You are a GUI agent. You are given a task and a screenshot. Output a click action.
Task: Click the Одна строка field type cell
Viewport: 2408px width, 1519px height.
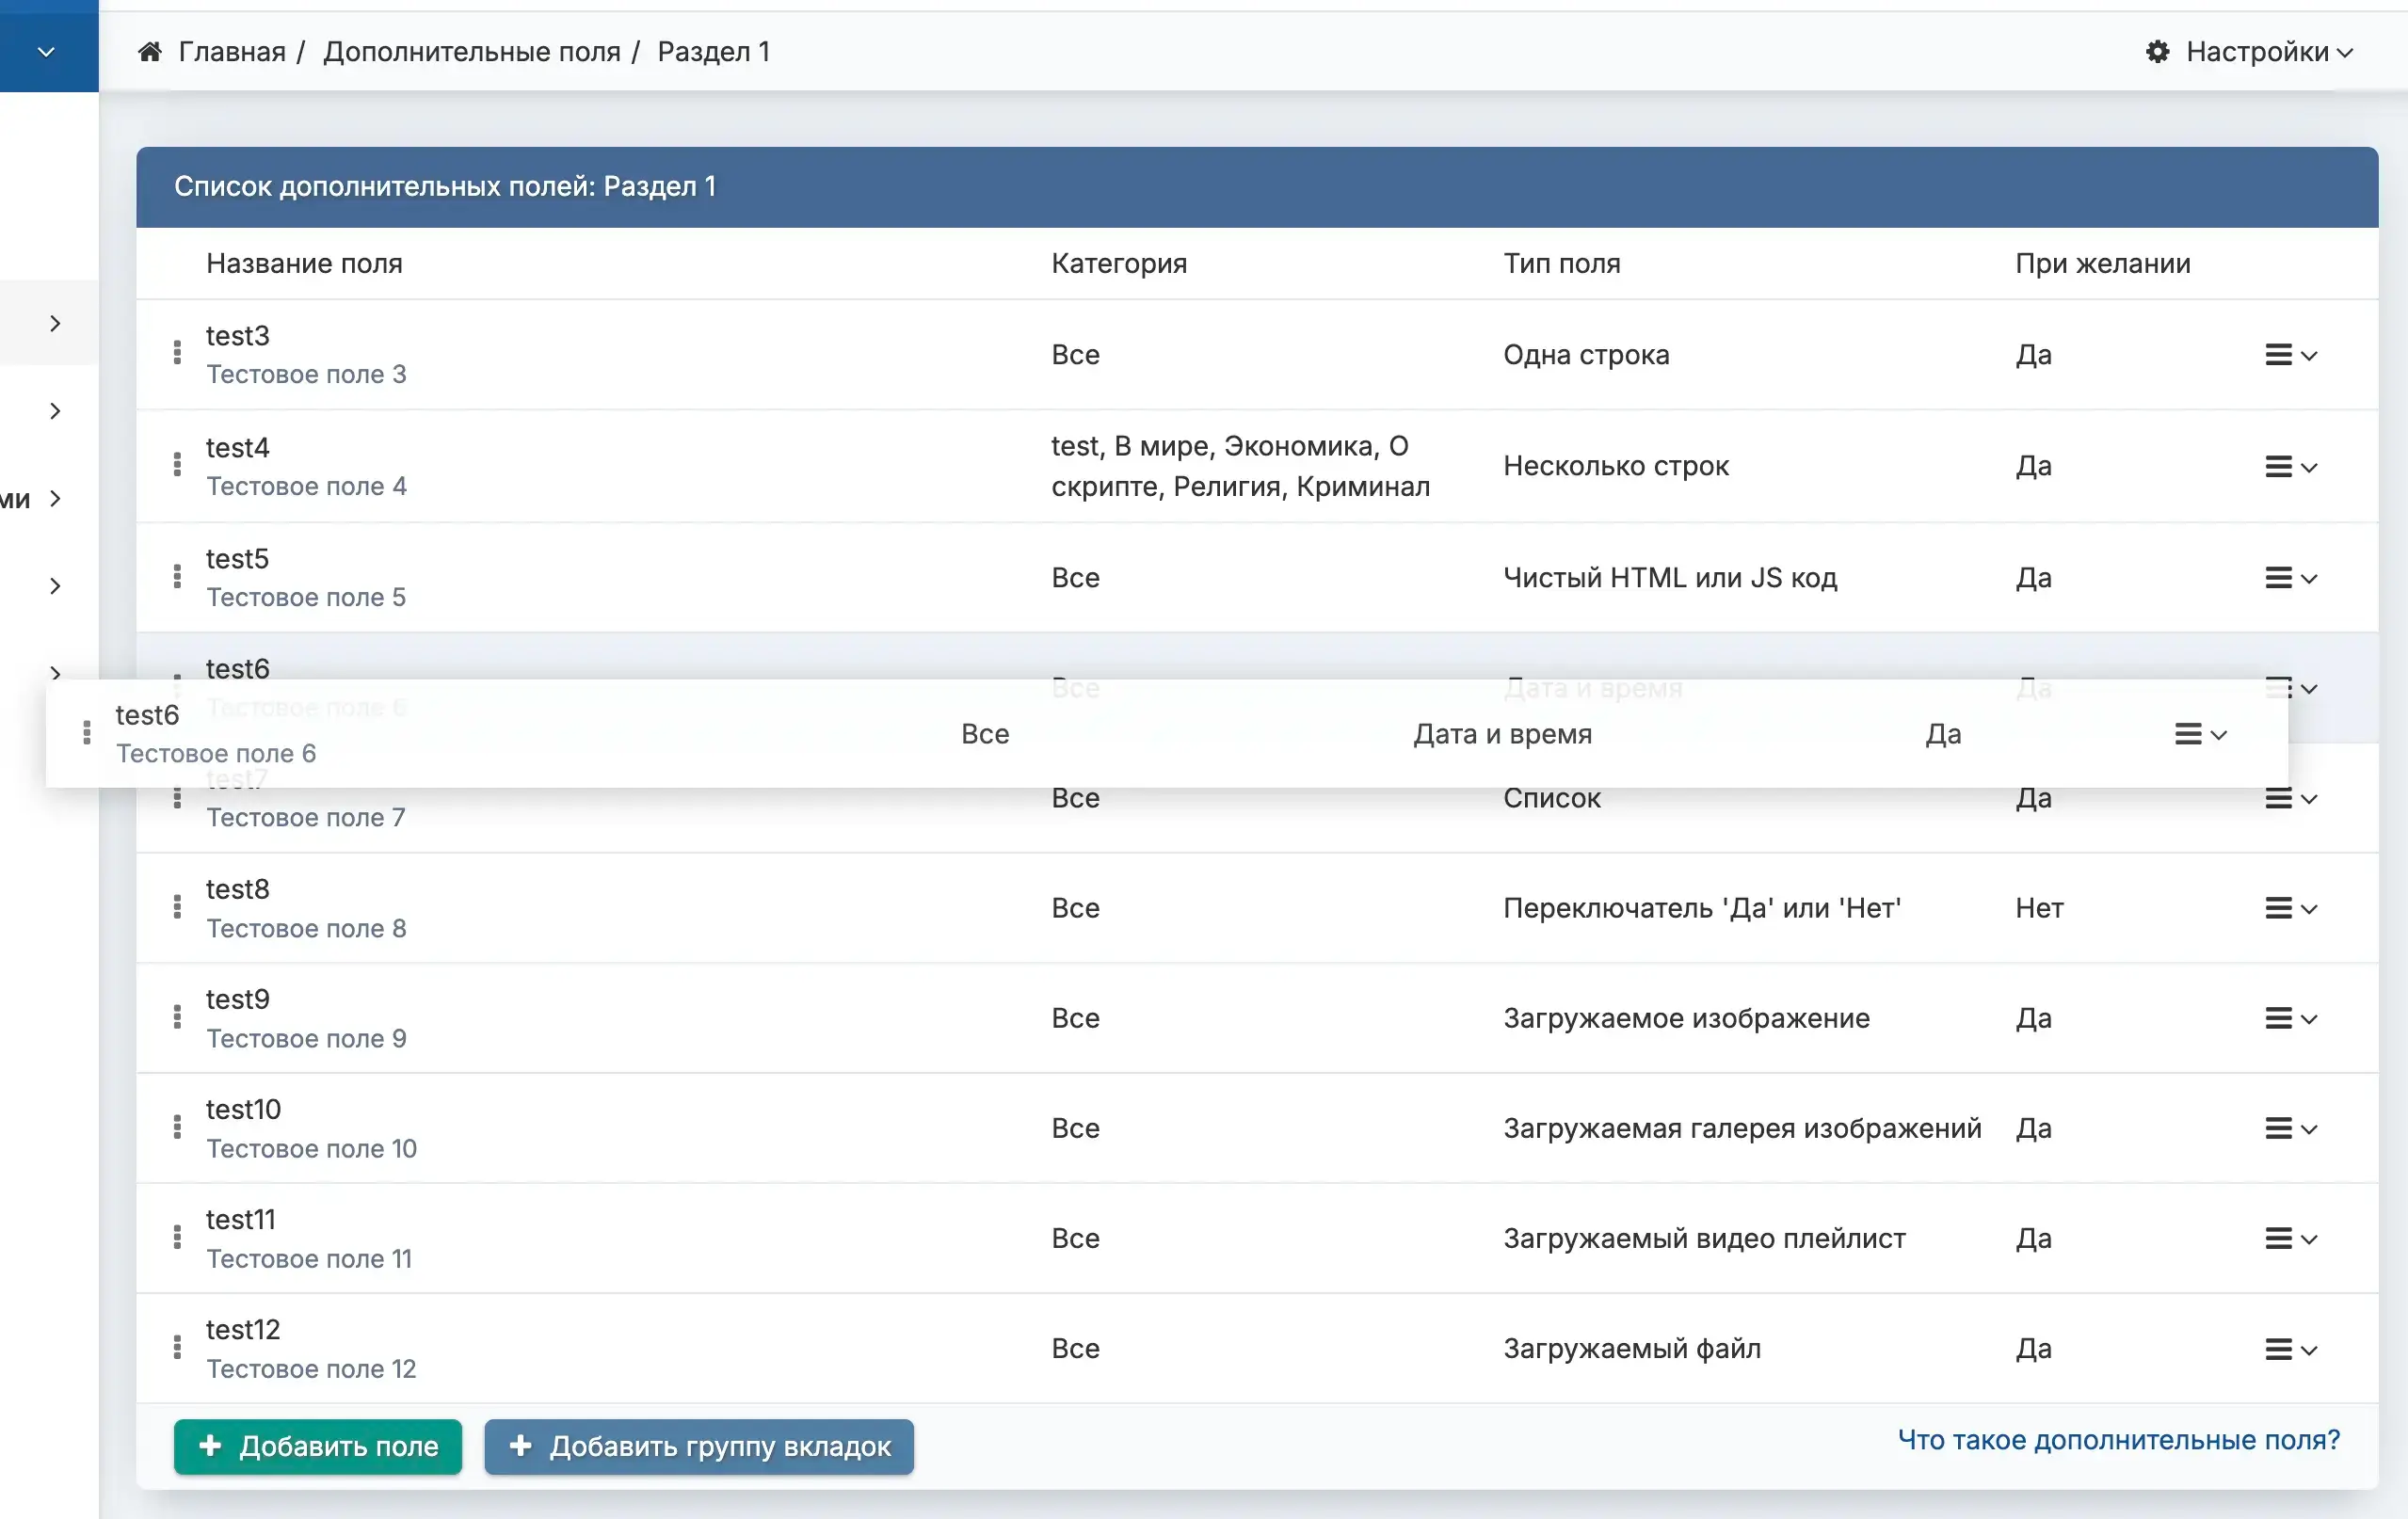(x=1586, y=354)
